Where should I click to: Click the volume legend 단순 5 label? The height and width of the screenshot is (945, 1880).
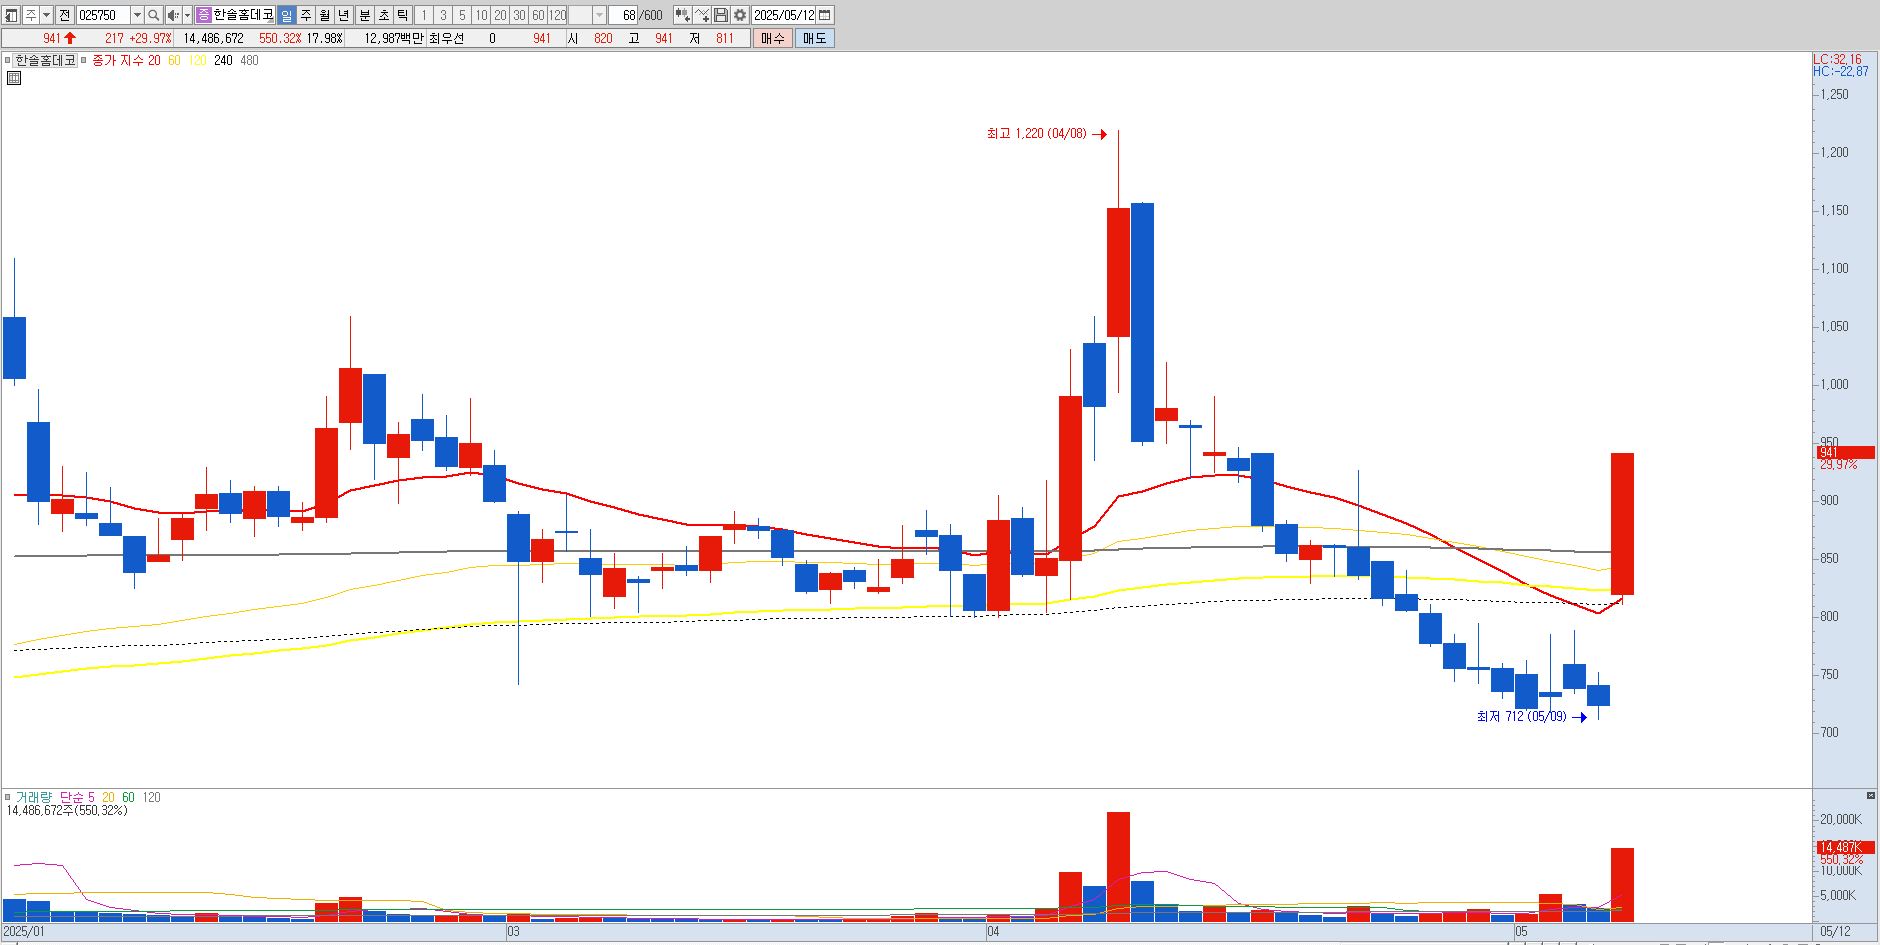point(77,797)
